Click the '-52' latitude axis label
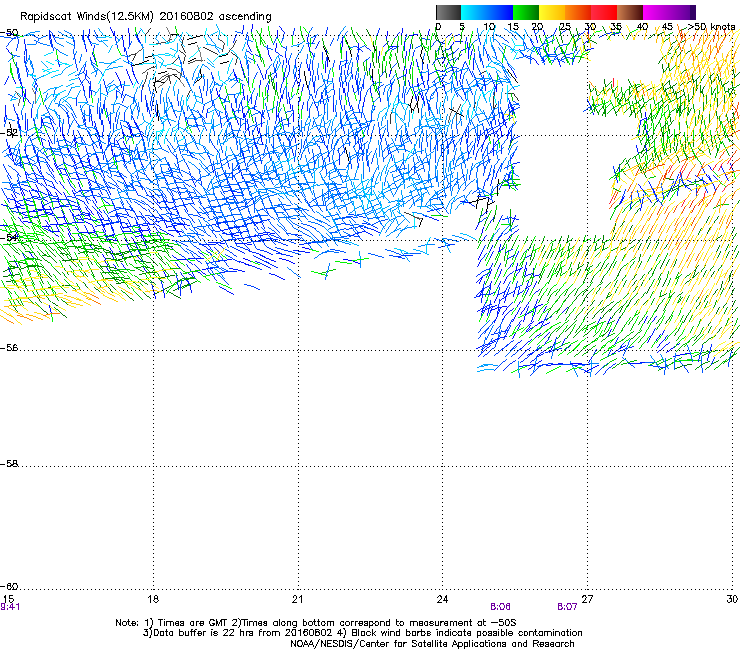This screenshot has width=740, height=650. pos(9,133)
